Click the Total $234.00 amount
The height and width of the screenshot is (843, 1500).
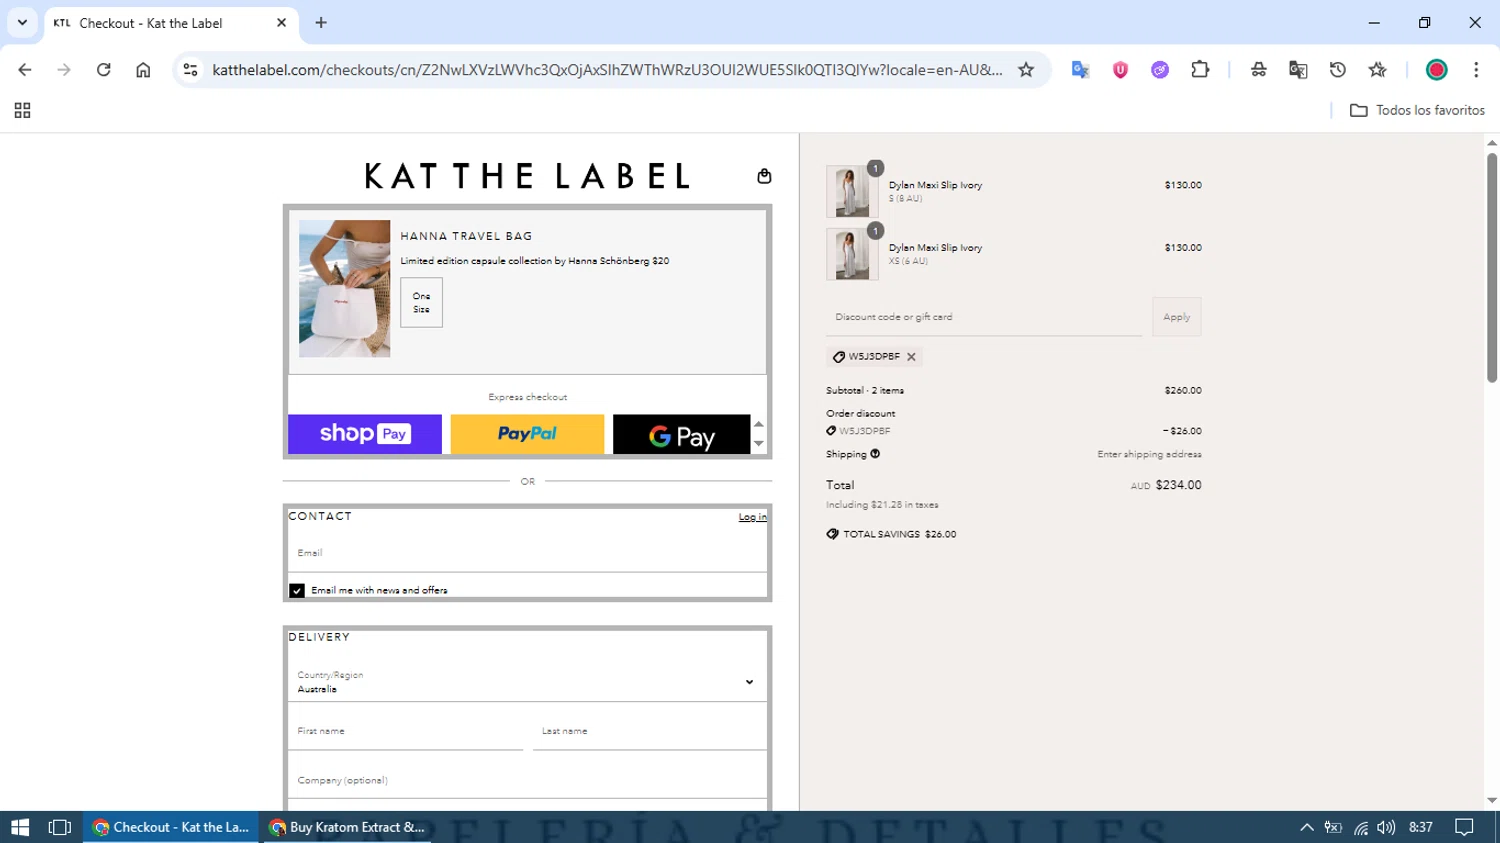(x=1178, y=485)
